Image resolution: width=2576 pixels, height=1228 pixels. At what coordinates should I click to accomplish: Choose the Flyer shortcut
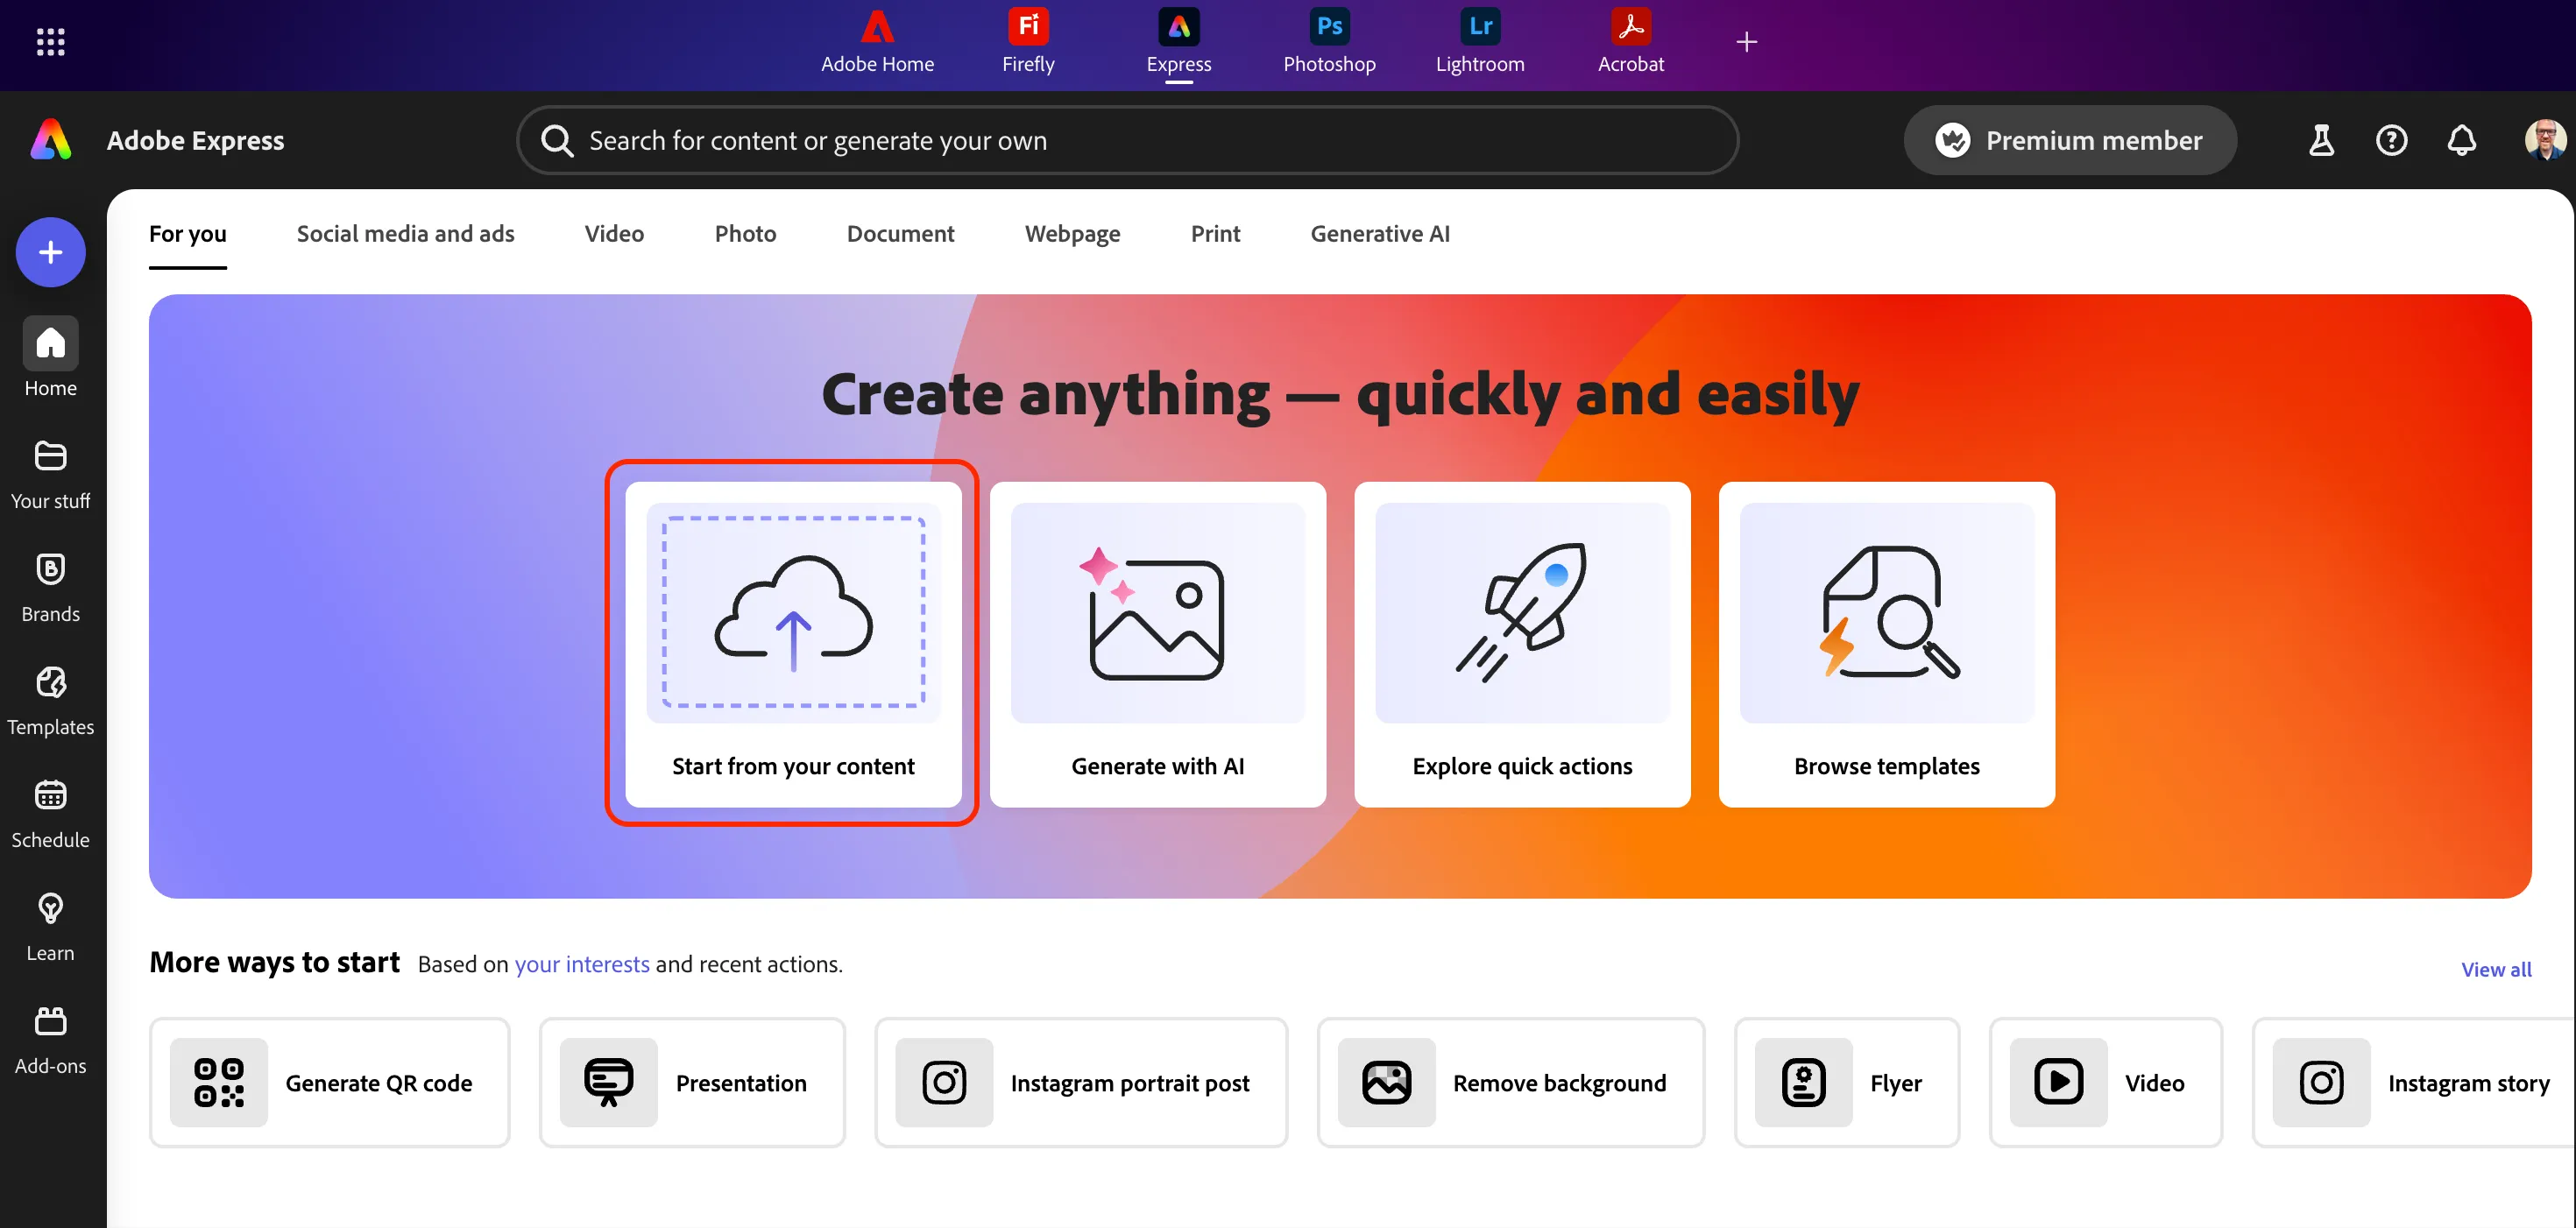(1846, 1082)
